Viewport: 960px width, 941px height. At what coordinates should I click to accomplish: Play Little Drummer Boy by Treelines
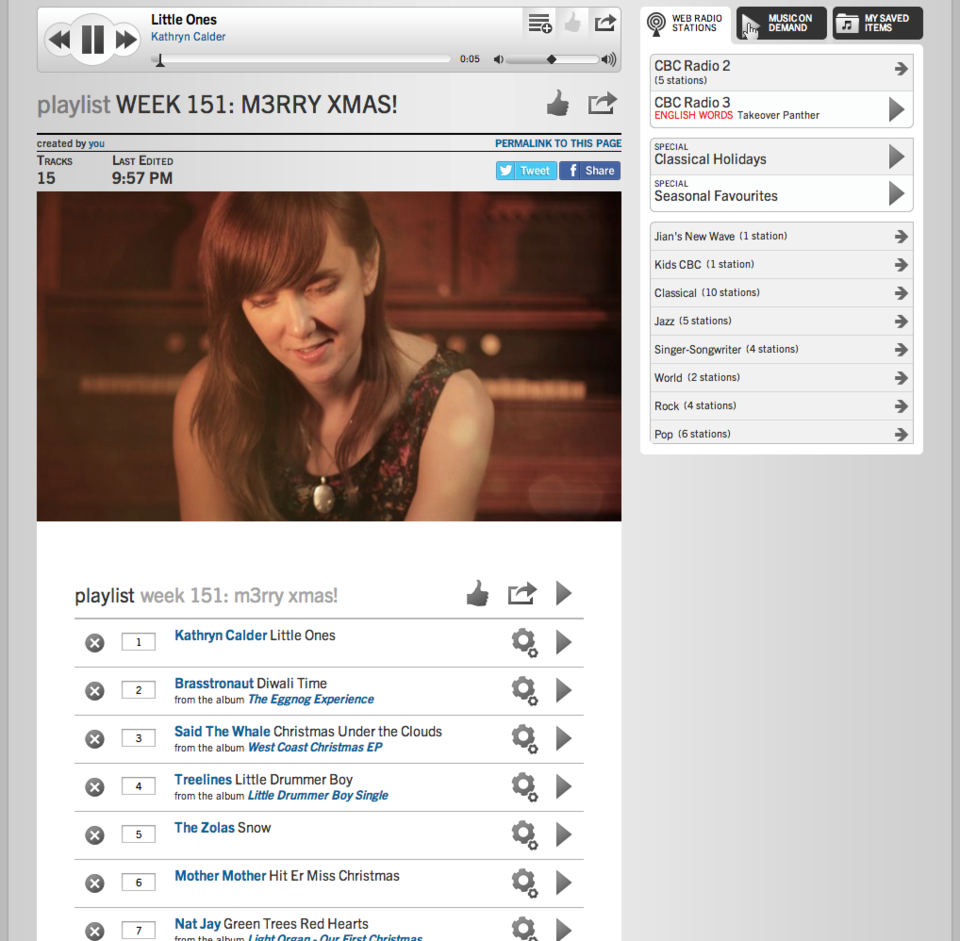pyautogui.click(x=563, y=787)
